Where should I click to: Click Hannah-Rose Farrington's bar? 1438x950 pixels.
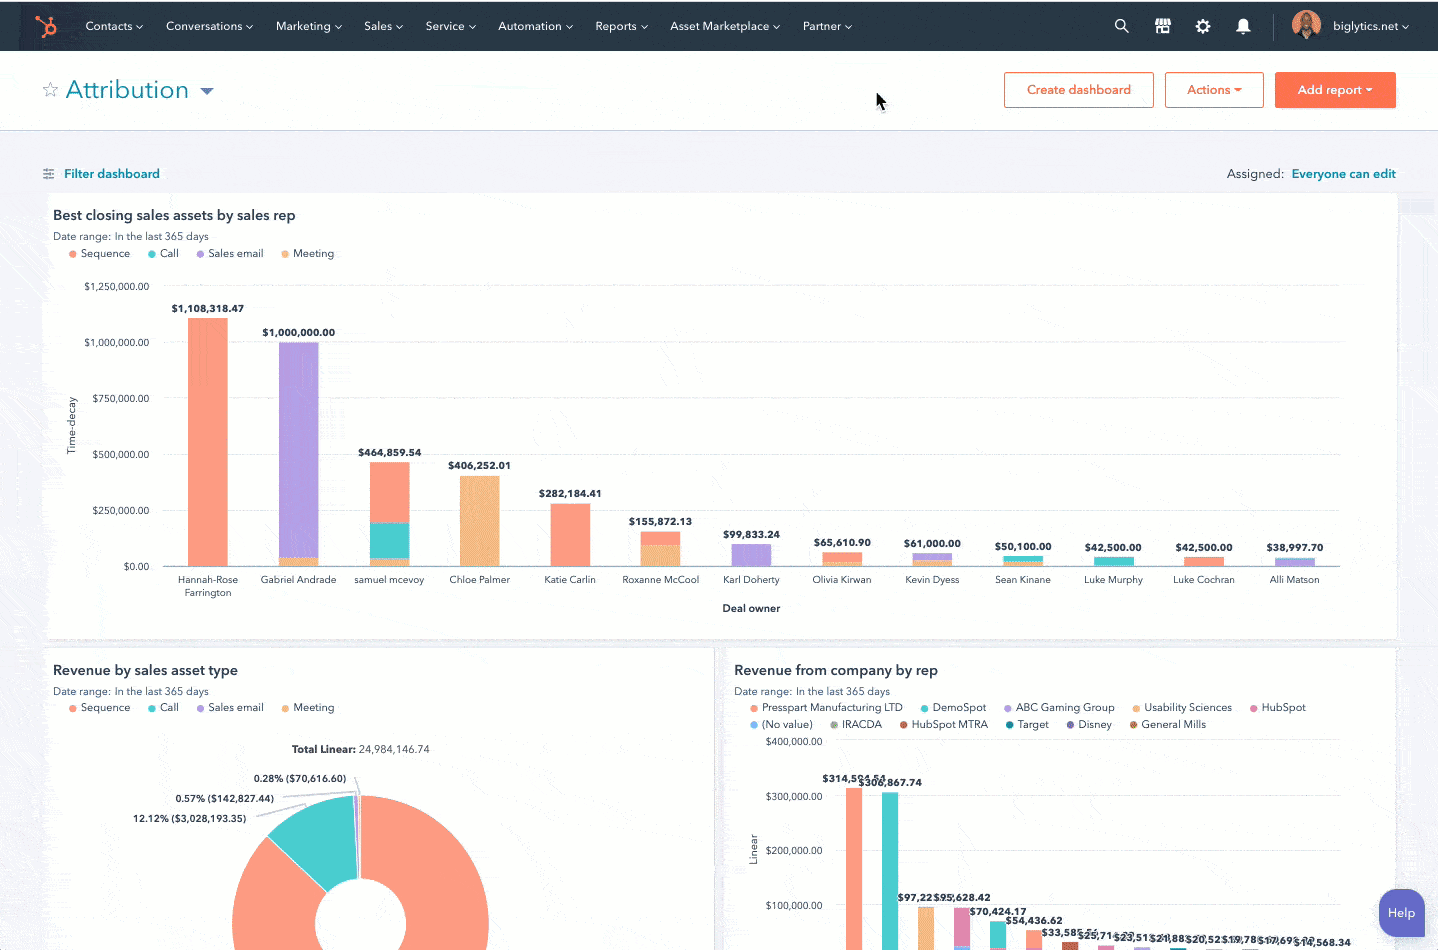pos(208,442)
